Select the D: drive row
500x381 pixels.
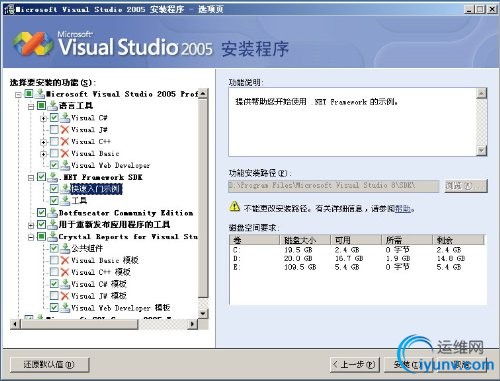(357, 258)
